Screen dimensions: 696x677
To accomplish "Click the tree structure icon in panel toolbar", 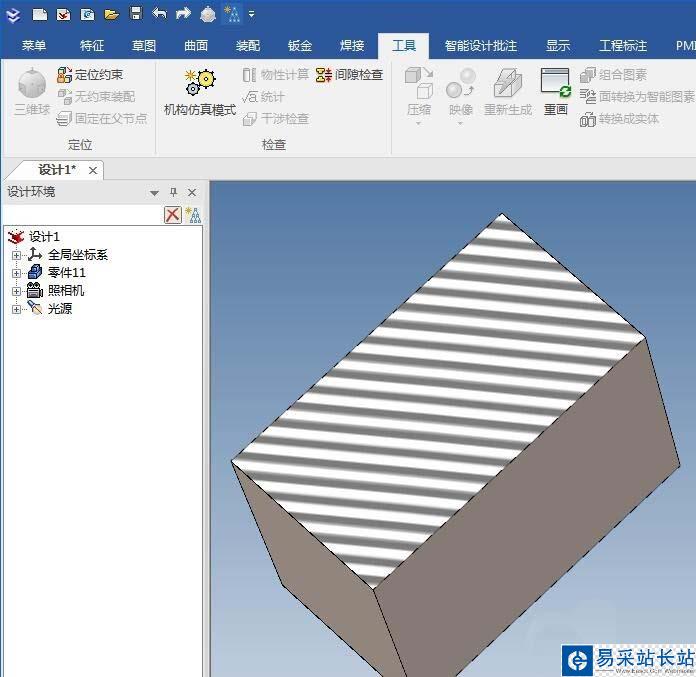I will (193, 215).
